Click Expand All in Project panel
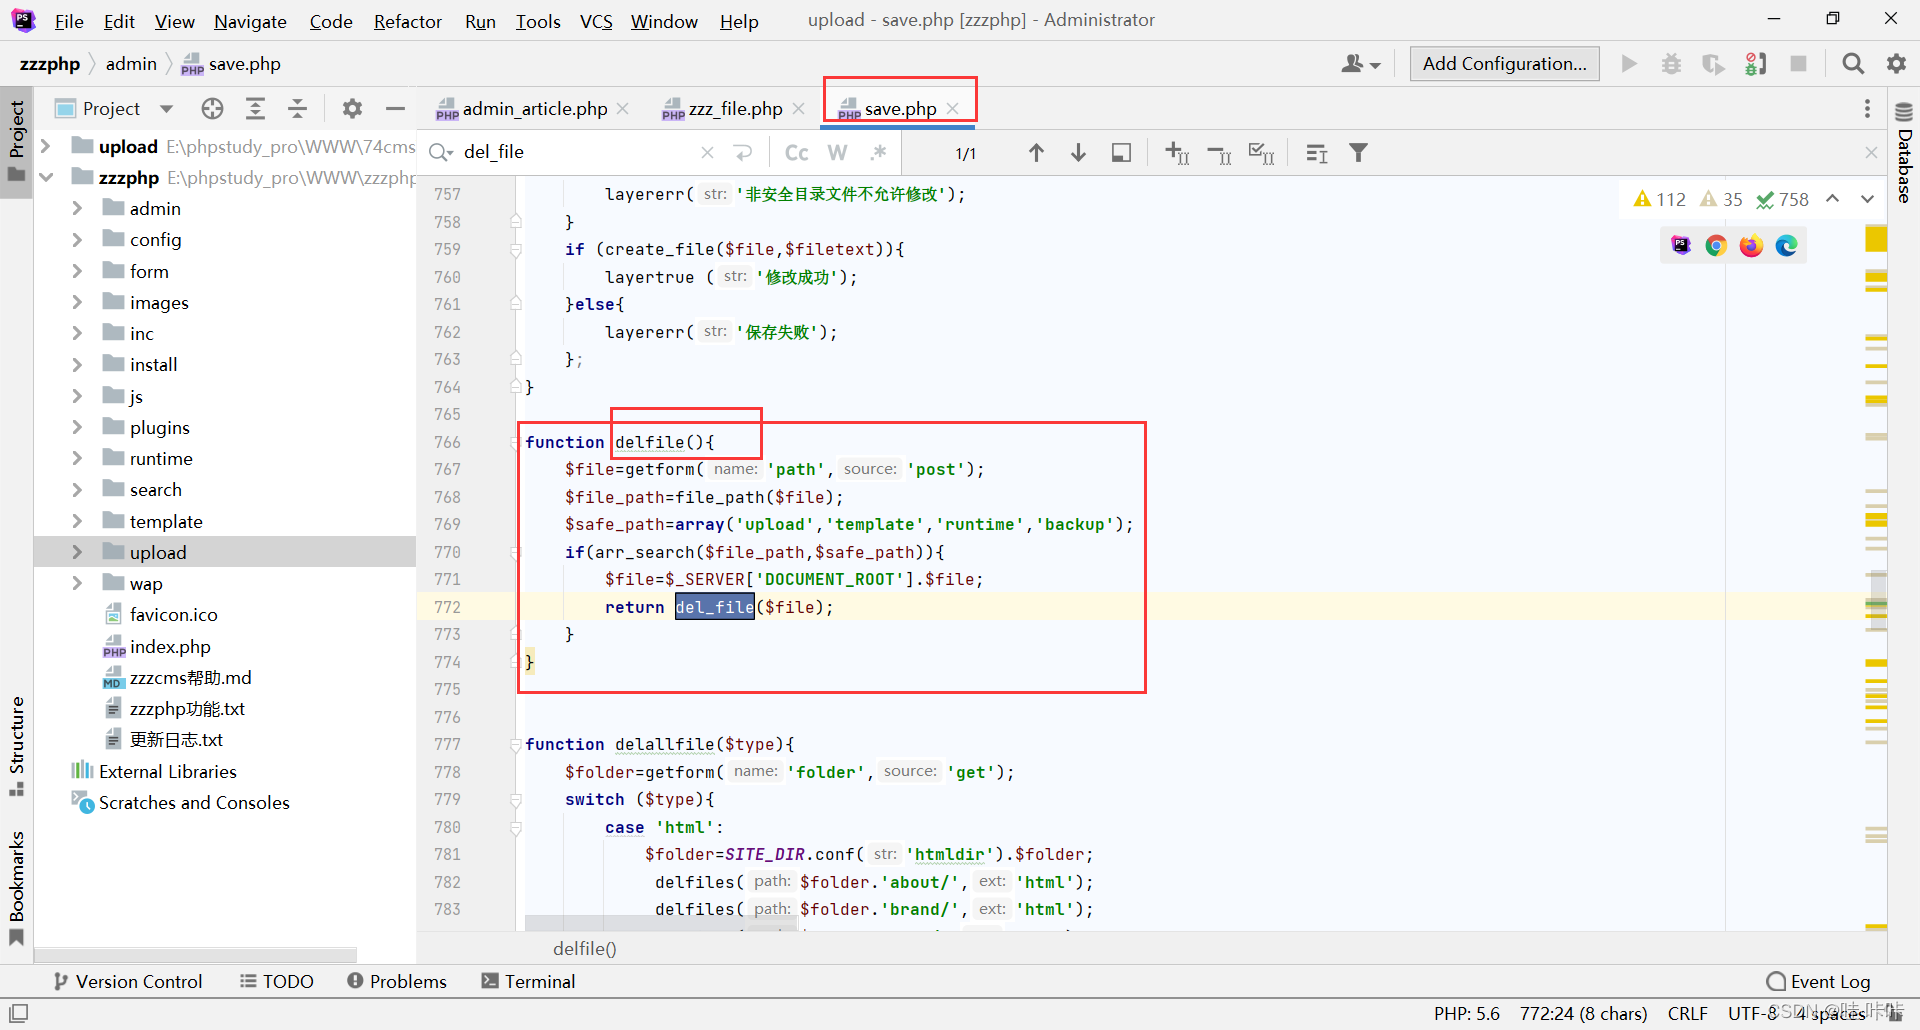1920x1030 pixels. click(x=255, y=108)
